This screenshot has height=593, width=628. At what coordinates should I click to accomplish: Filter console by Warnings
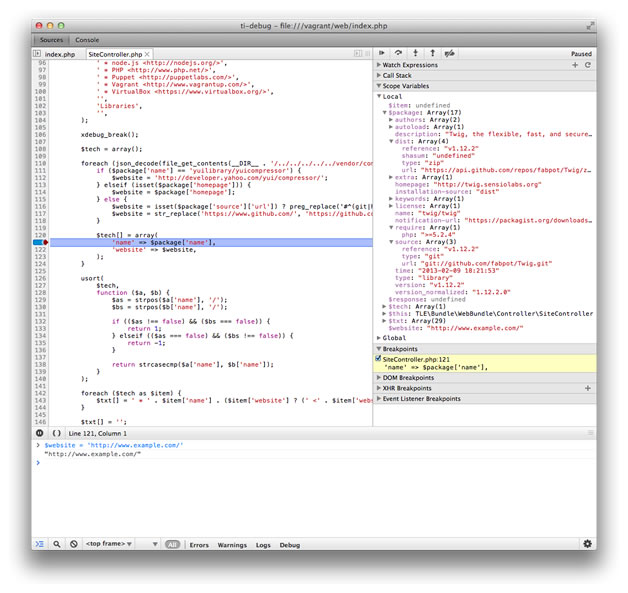point(232,545)
